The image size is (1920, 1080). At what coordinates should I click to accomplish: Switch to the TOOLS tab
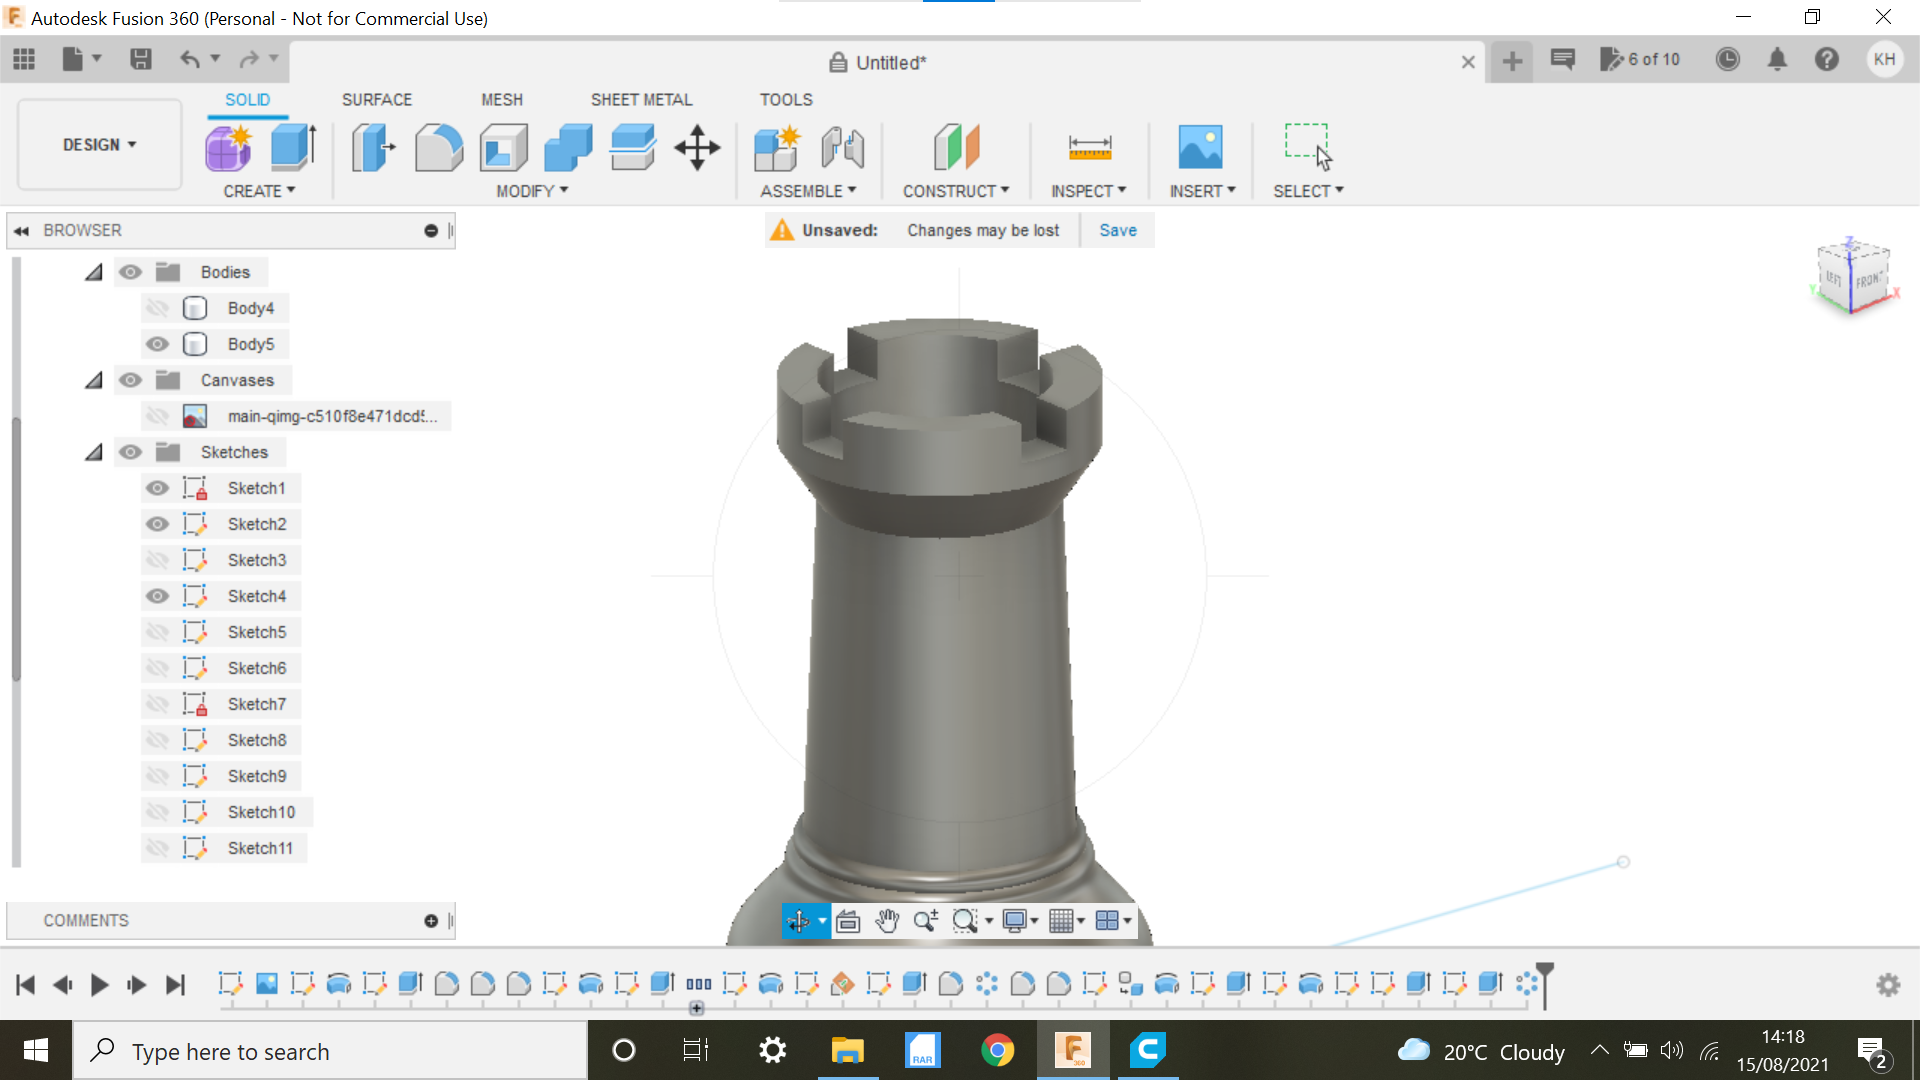point(786,100)
